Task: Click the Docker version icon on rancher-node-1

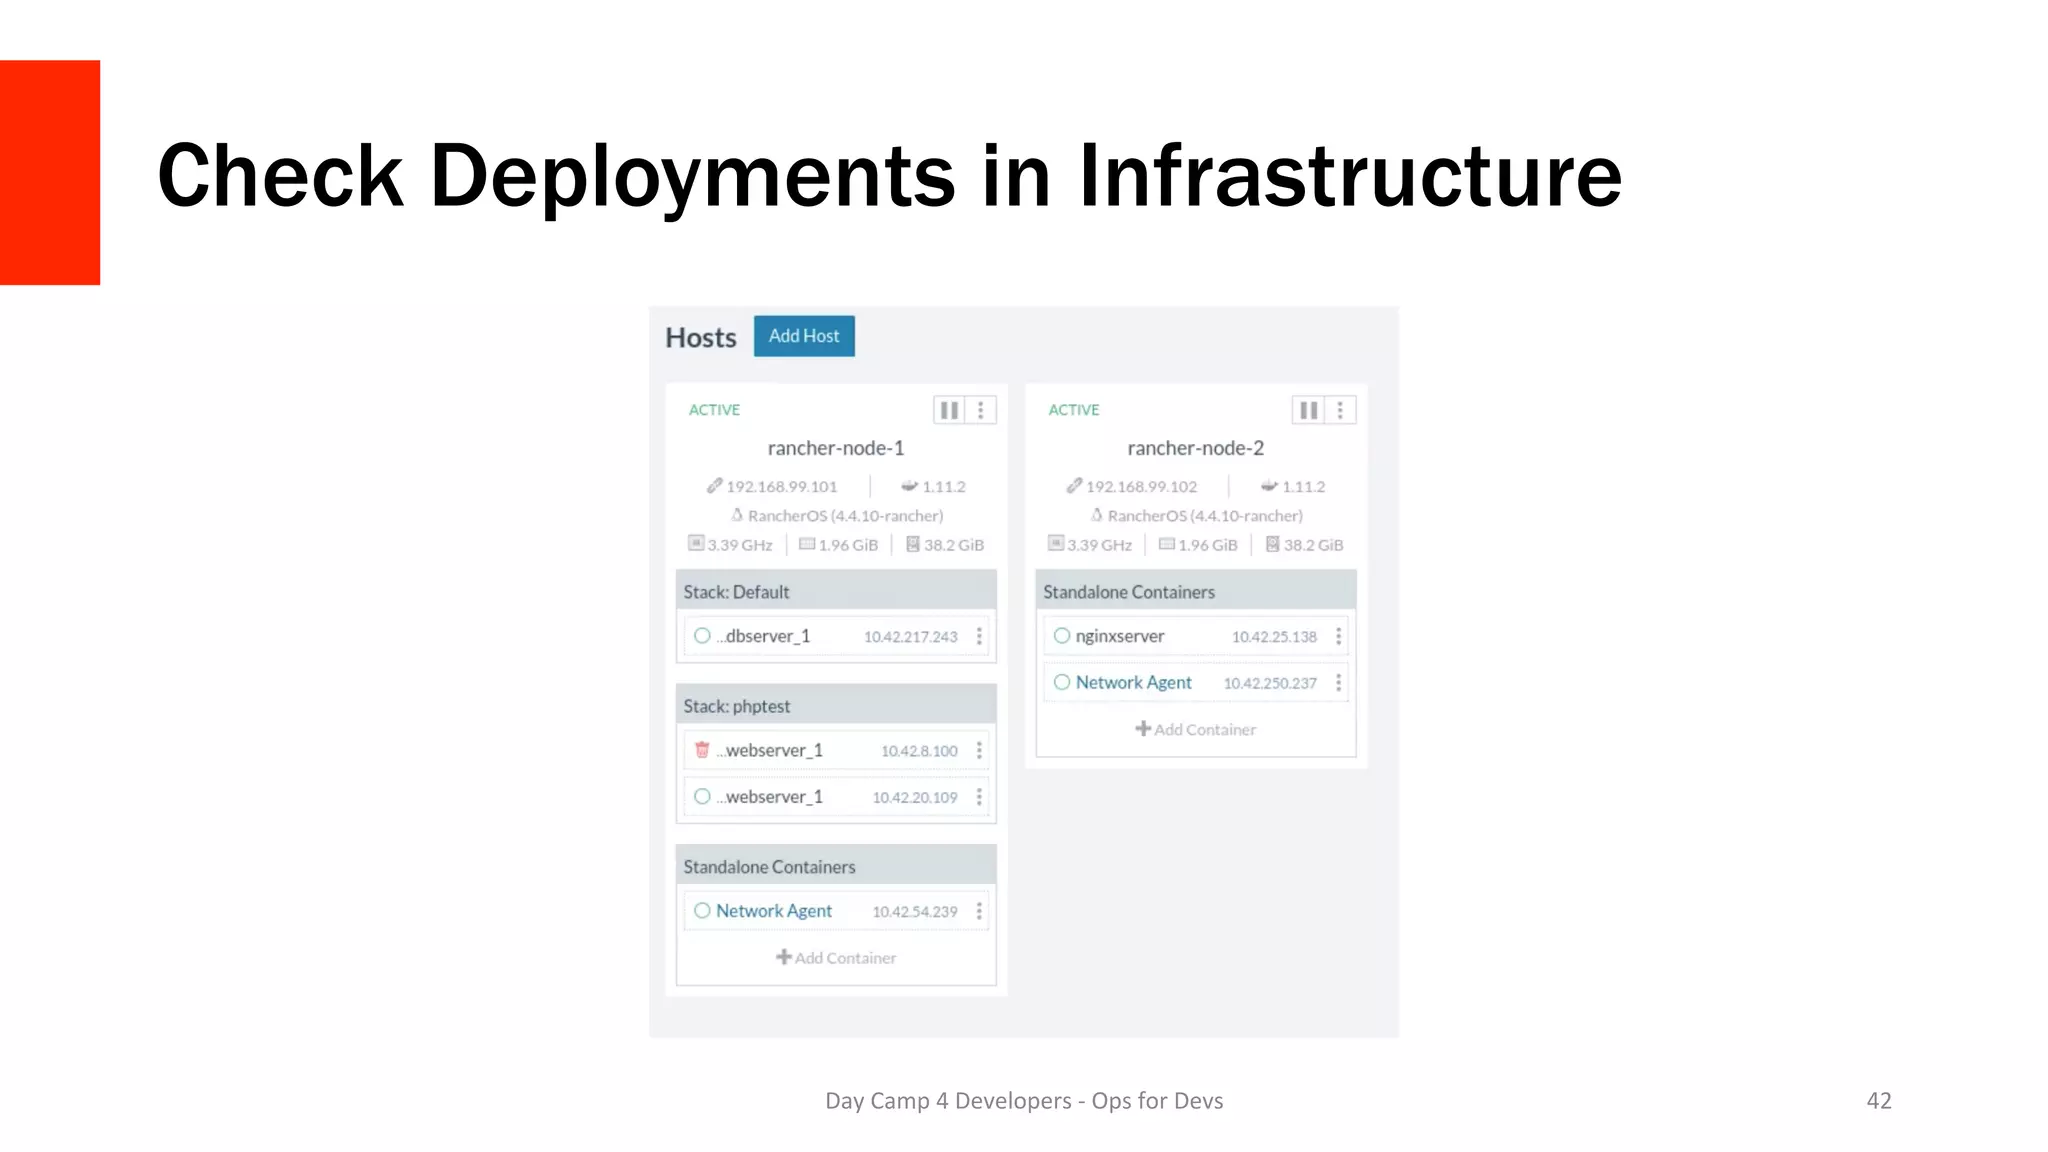Action: click(x=909, y=486)
